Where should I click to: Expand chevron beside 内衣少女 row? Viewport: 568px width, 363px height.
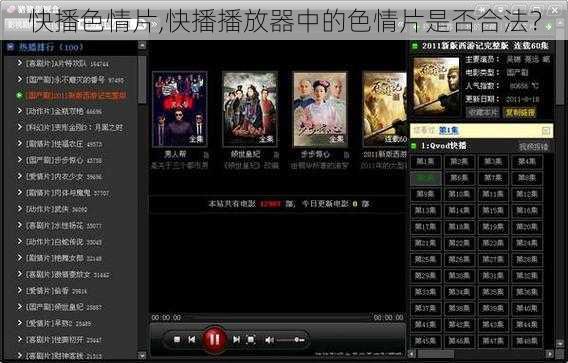(20, 176)
